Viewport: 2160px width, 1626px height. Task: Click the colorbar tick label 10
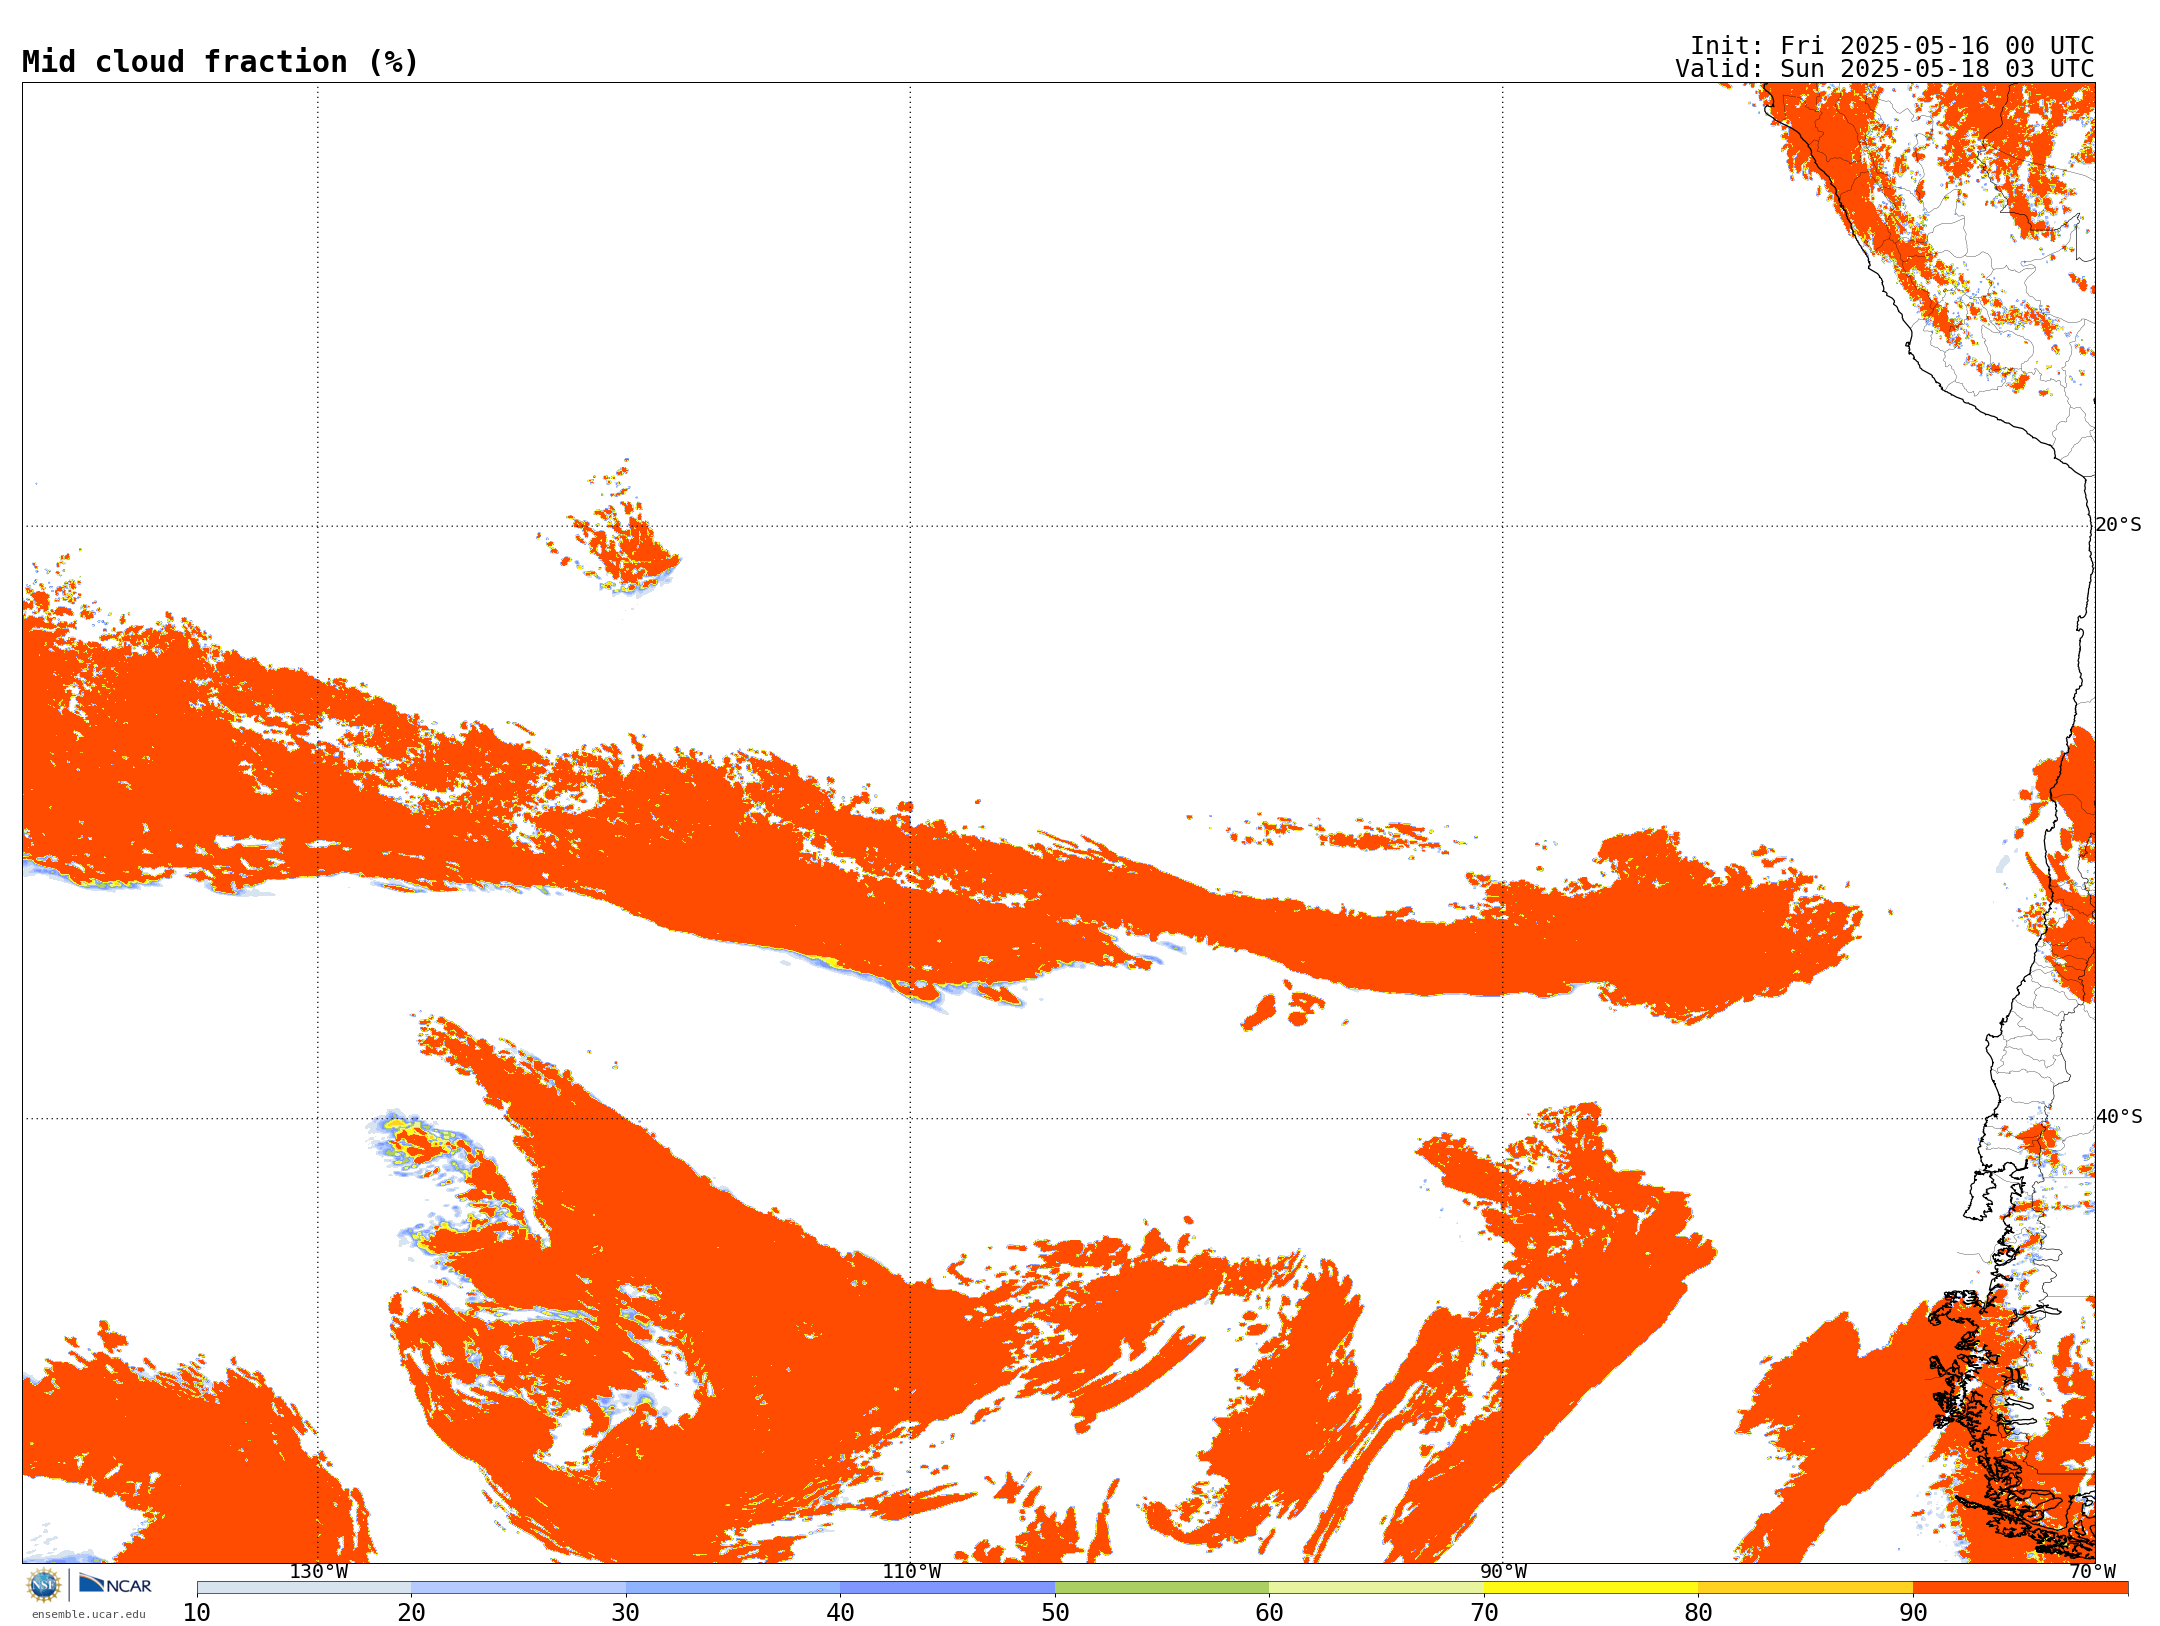(197, 1612)
